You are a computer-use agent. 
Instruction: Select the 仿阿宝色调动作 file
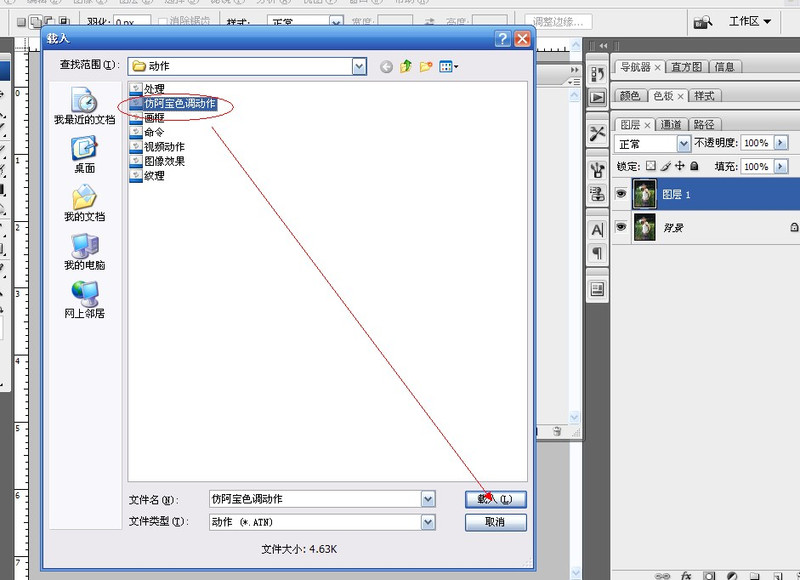pos(173,104)
